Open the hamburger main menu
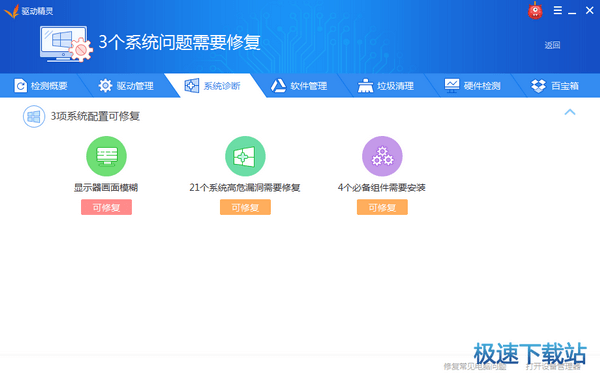Screen dimensions: 600x378 click(558, 10)
